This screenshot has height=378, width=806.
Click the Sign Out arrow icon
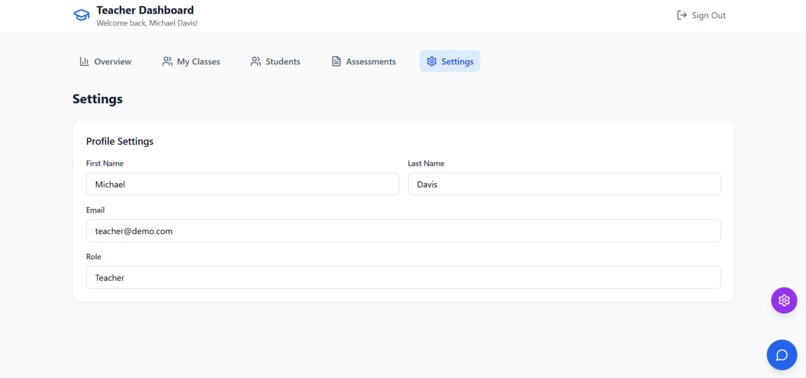(682, 15)
